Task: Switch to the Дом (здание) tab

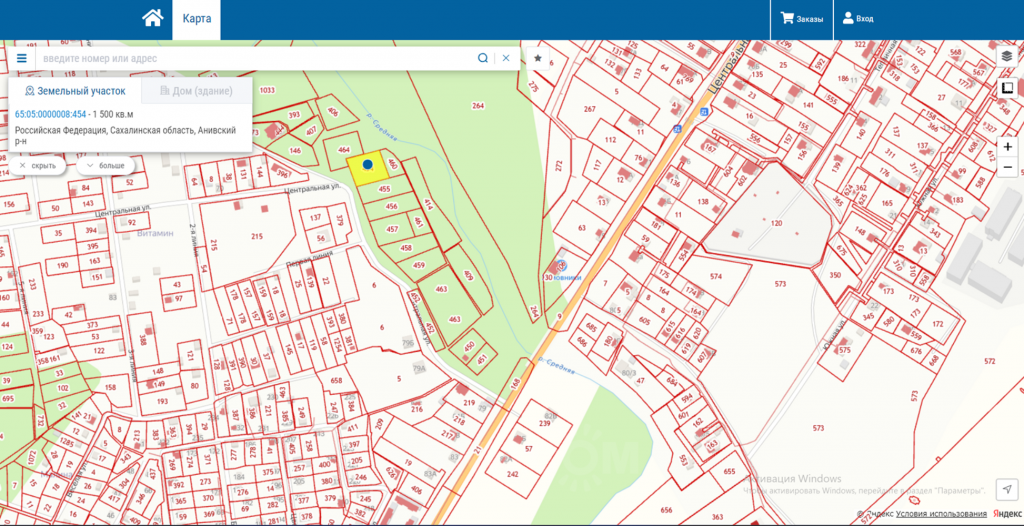Action: (x=196, y=91)
